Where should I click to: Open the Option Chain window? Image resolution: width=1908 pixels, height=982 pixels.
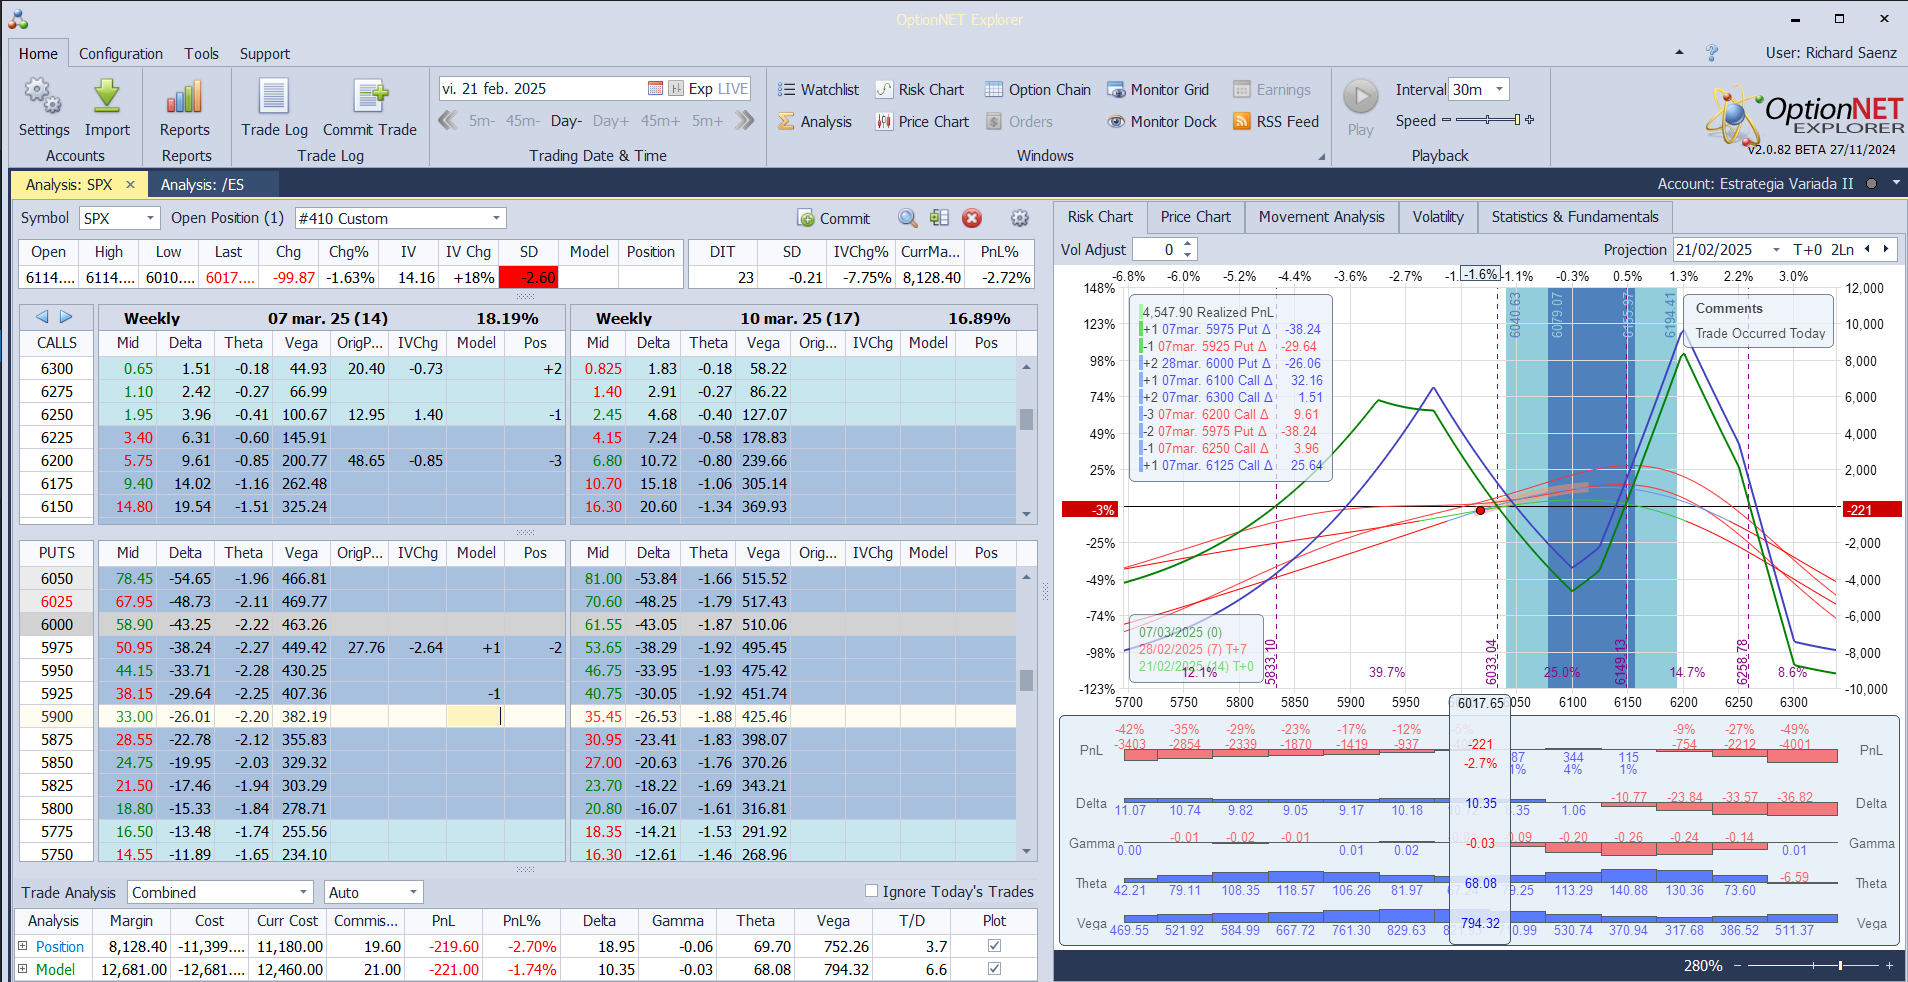(1038, 90)
